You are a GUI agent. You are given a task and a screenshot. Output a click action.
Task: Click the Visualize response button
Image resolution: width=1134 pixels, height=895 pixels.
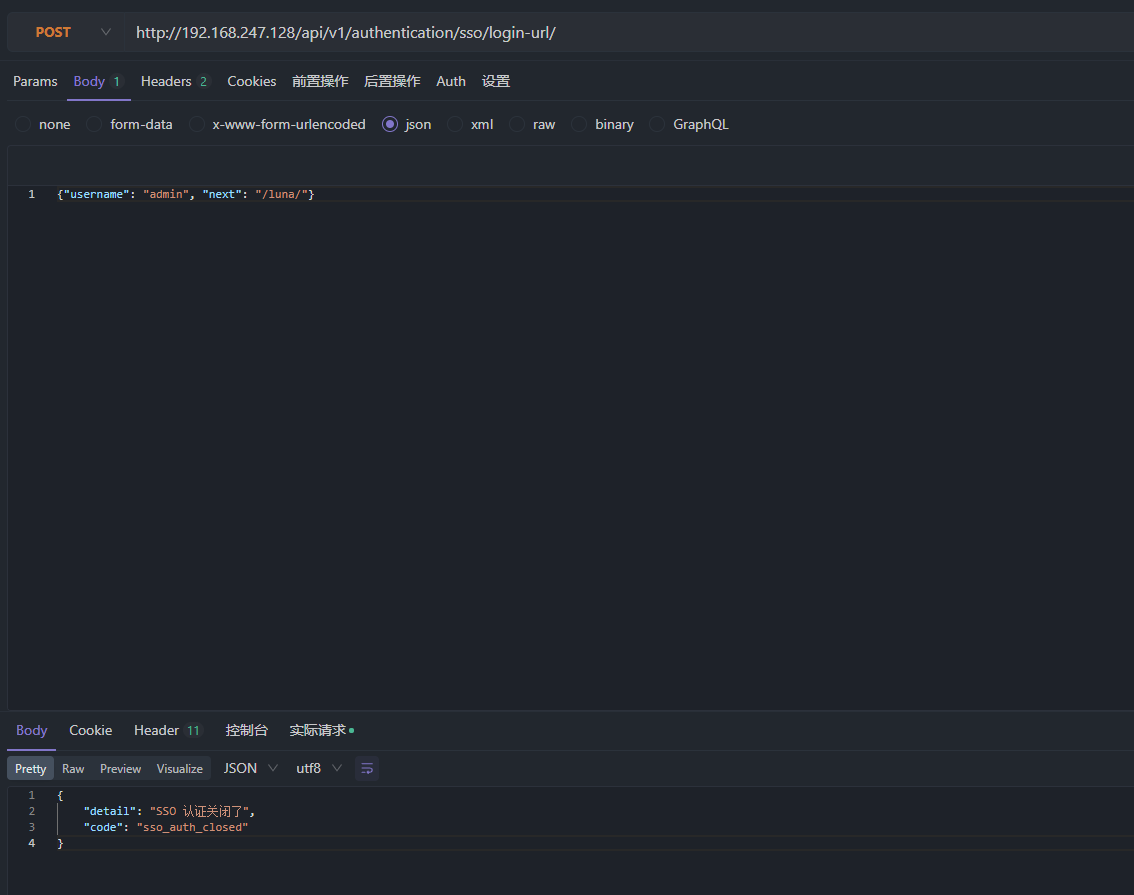179,768
